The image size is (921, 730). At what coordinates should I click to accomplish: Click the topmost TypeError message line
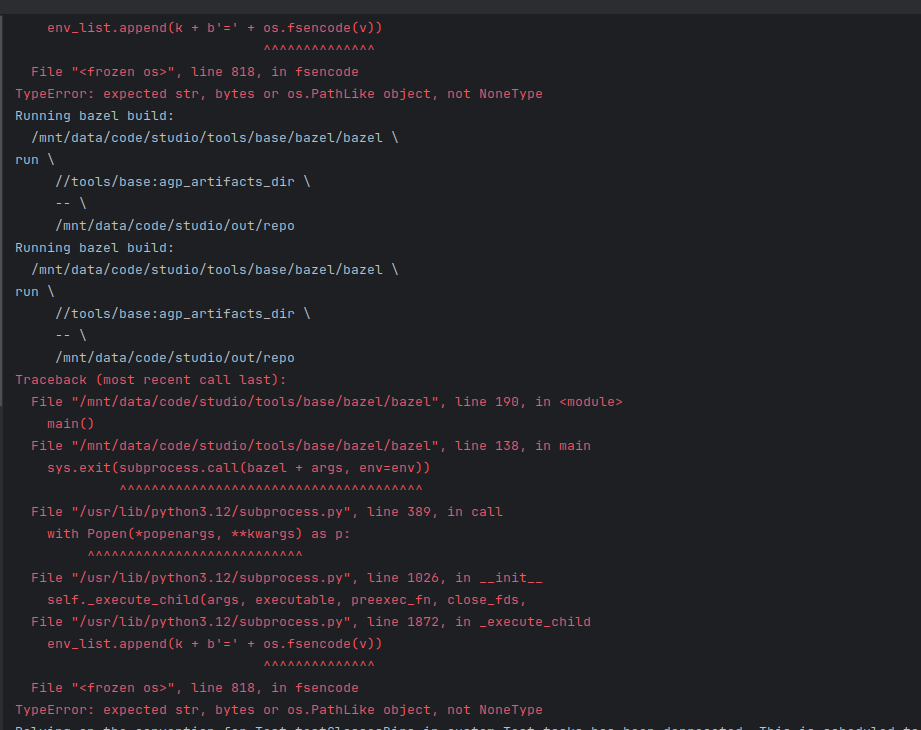click(x=278, y=94)
